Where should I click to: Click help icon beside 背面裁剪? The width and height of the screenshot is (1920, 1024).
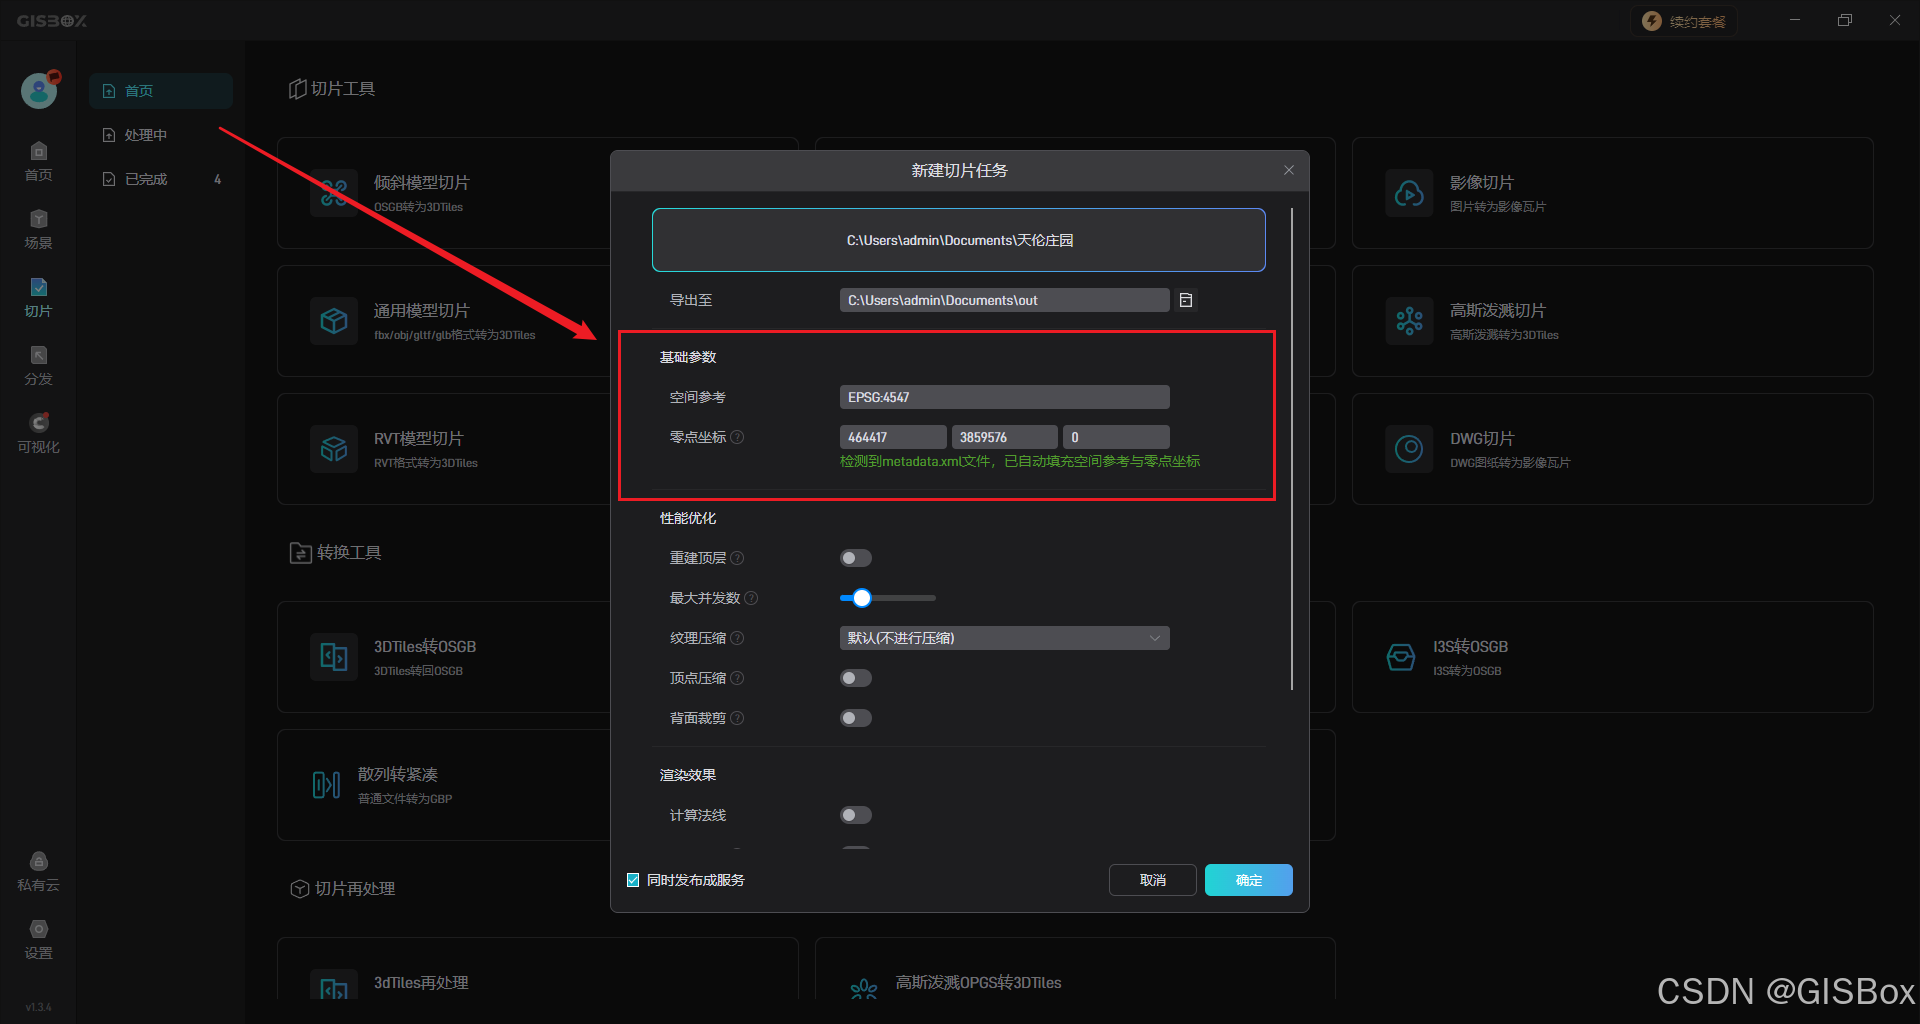737,718
